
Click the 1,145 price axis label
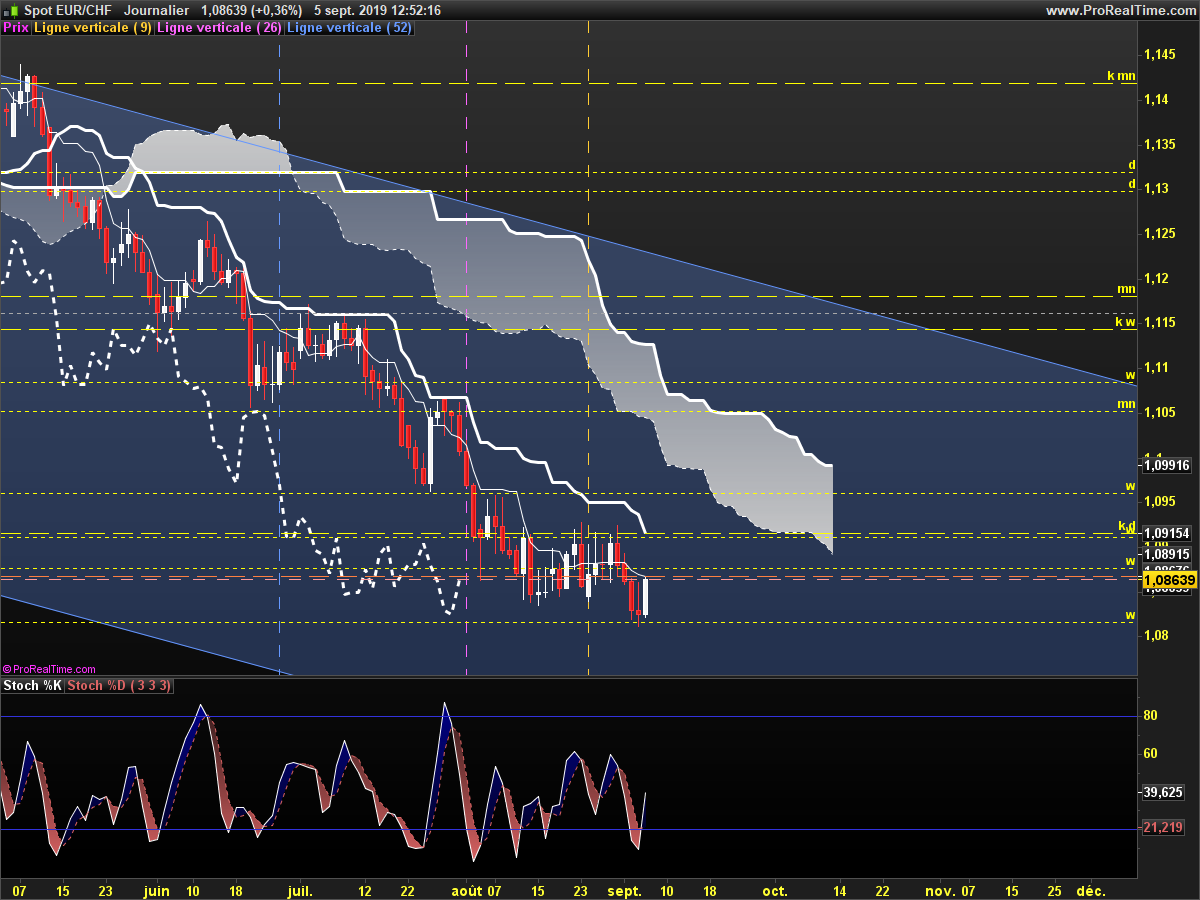coord(1158,55)
